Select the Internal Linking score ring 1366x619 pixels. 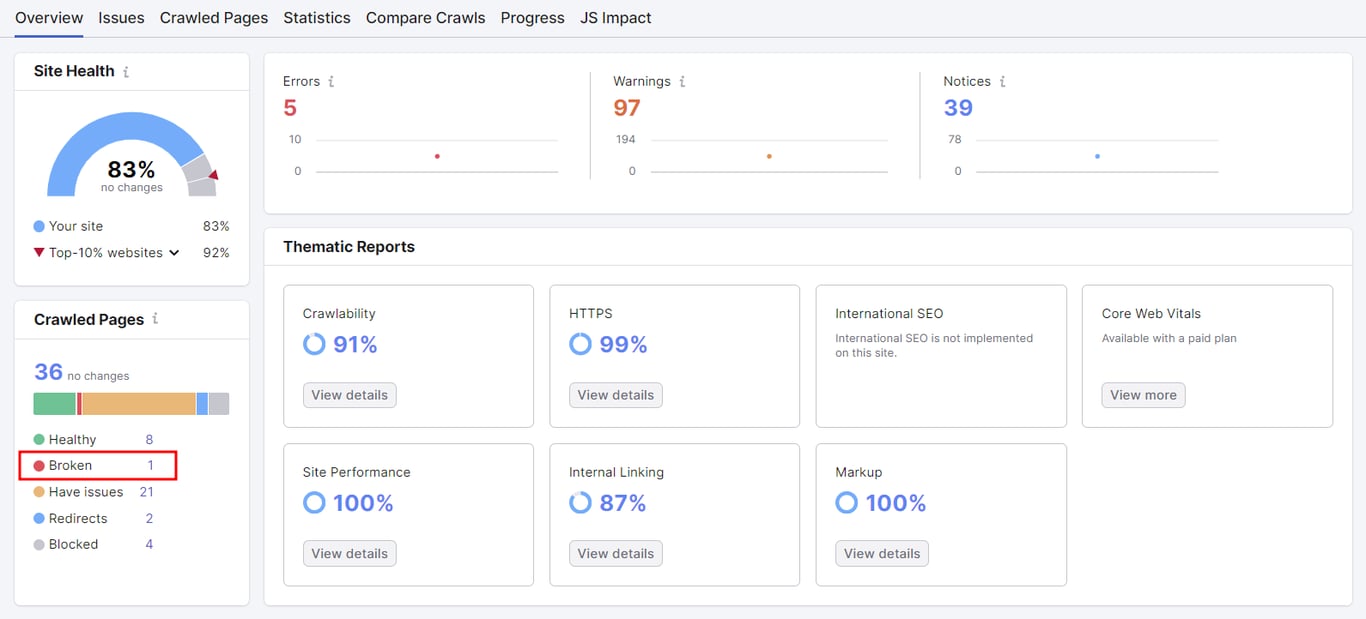click(x=580, y=503)
